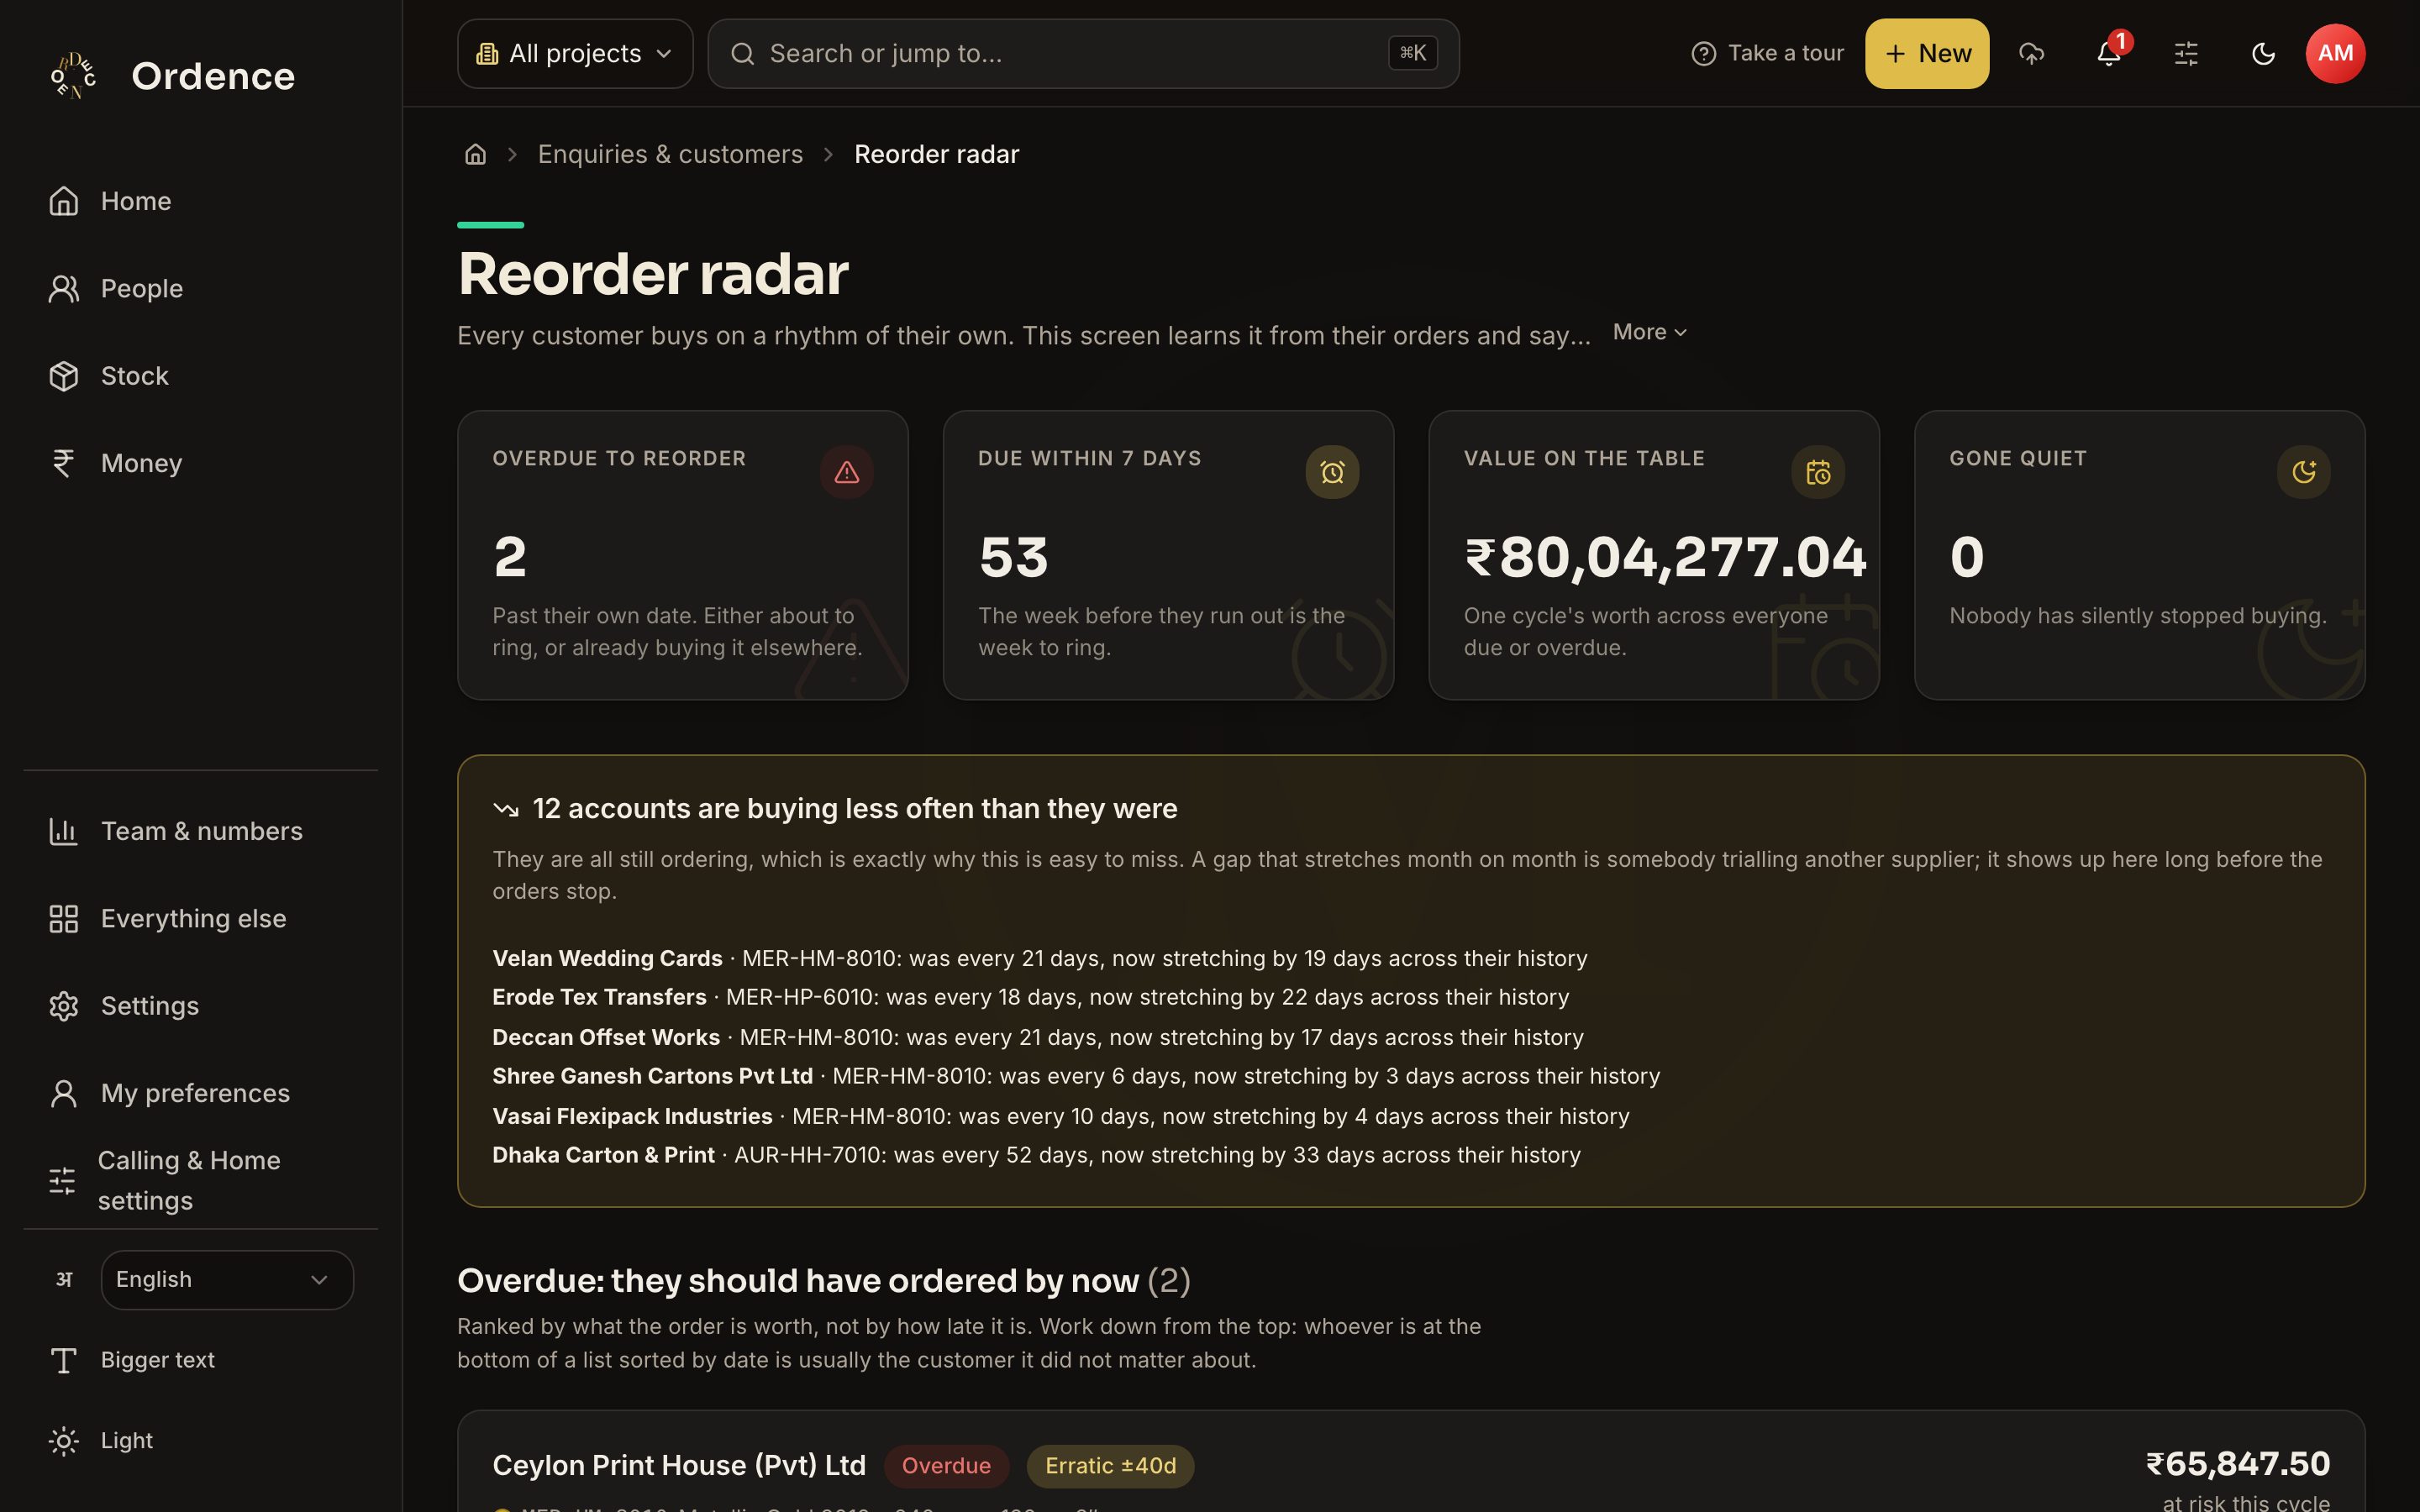The width and height of the screenshot is (2420, 1512).
Task: Click the overdue warning triangle icon
Action: [x=847, y=472]
